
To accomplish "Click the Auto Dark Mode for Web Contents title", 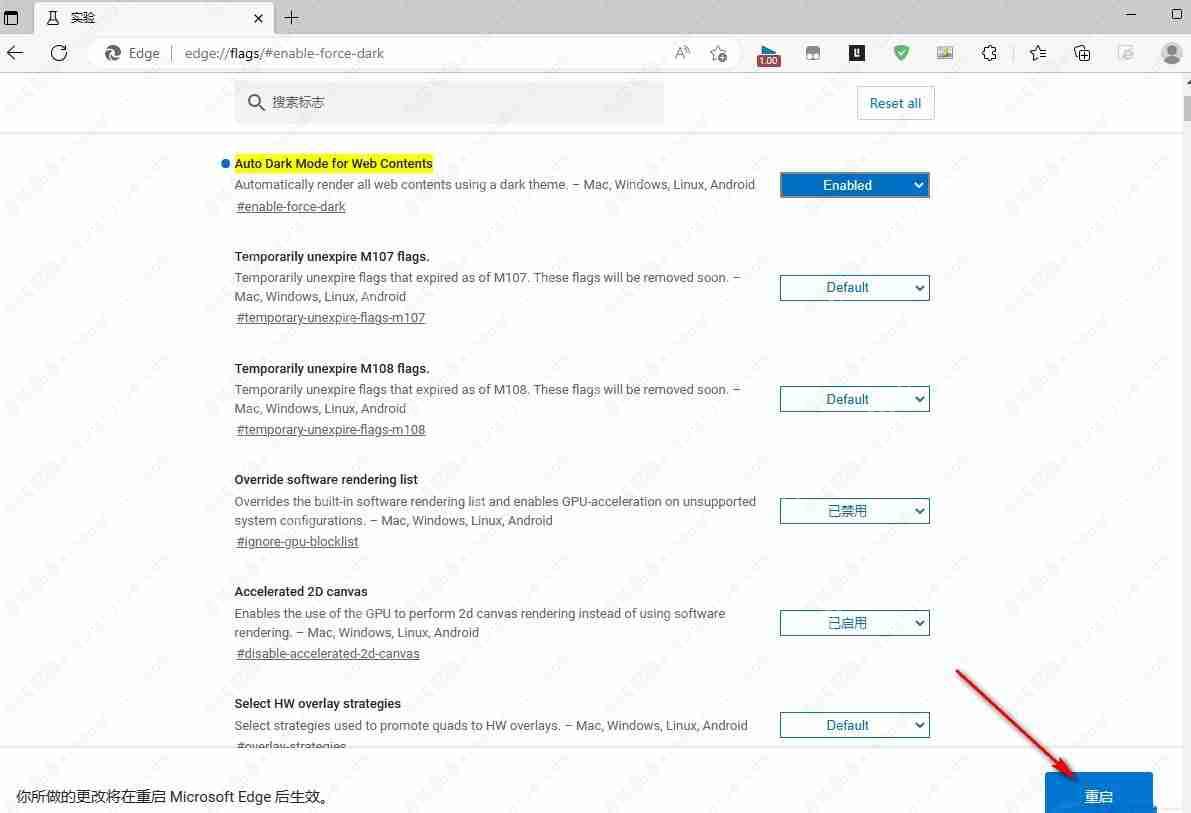I will pos(333,163).
